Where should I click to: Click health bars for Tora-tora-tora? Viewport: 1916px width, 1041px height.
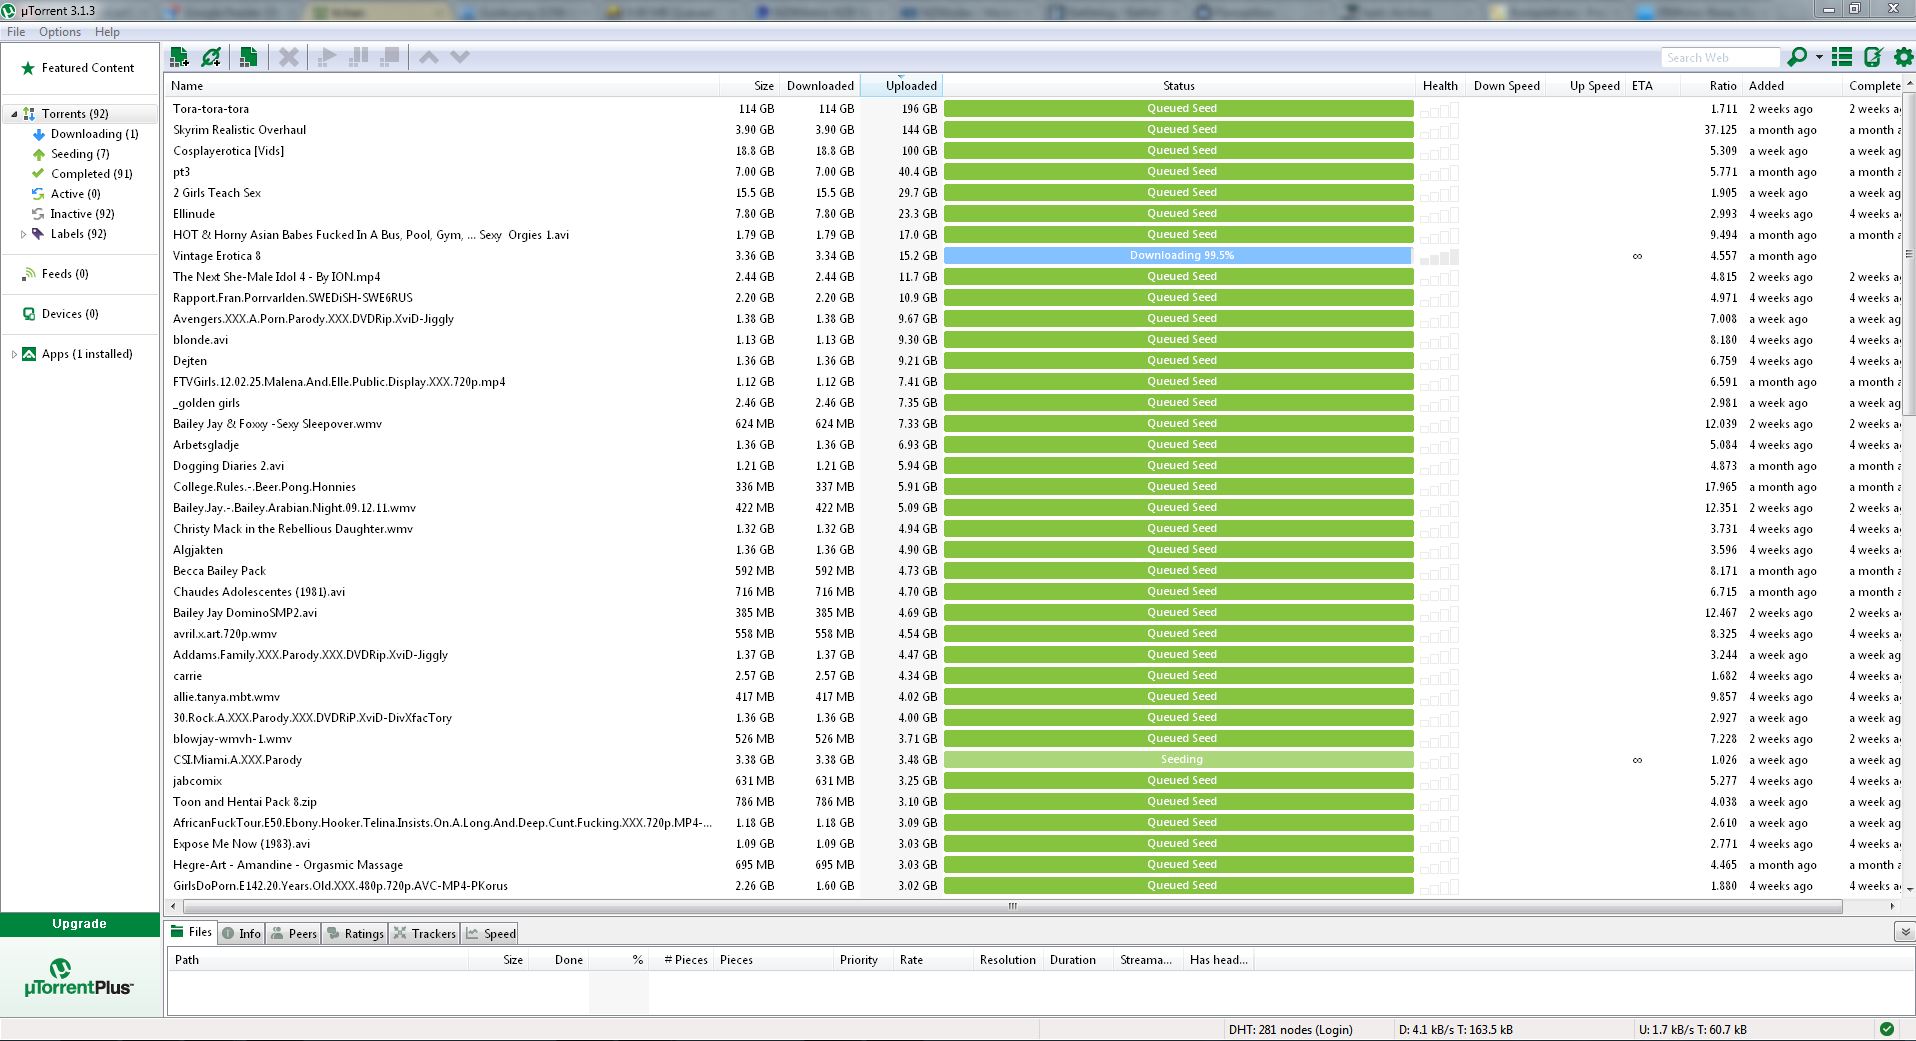(1438, 109)
